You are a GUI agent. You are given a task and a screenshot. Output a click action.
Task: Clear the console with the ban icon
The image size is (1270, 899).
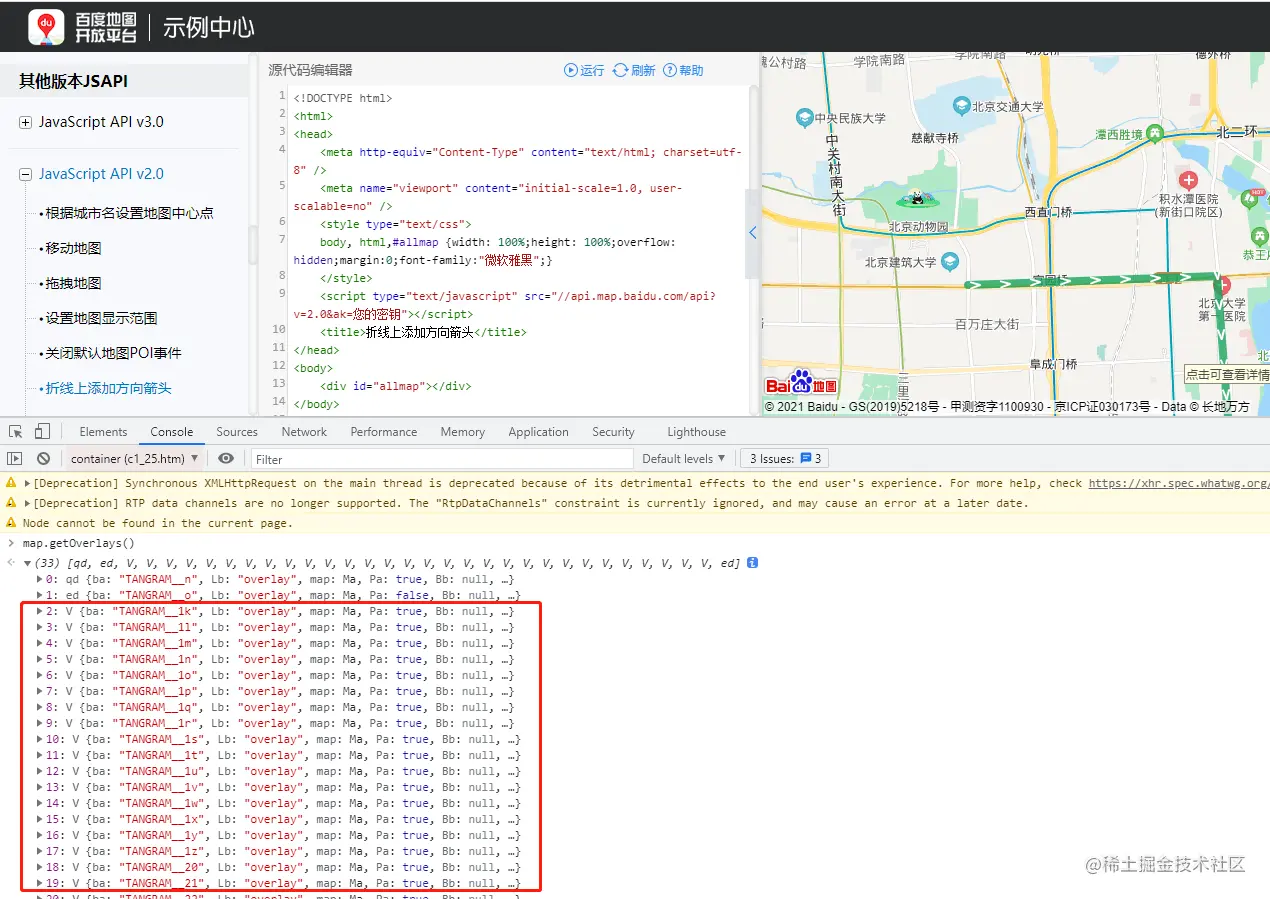point(43,459)
